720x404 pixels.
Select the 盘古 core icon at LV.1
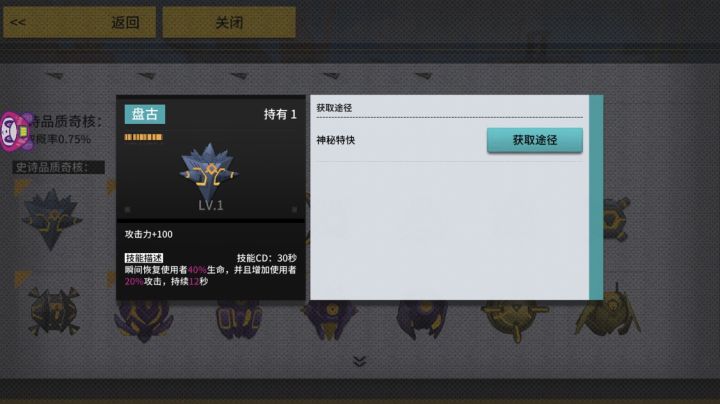pos(210,172)
